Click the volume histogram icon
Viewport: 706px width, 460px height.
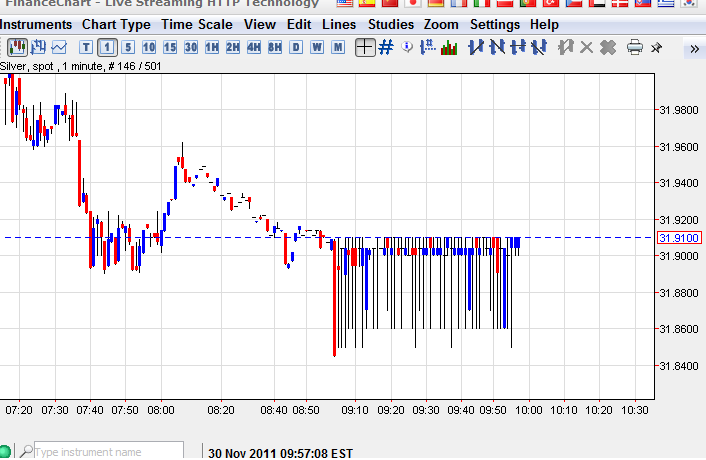(x=449, y=46)
